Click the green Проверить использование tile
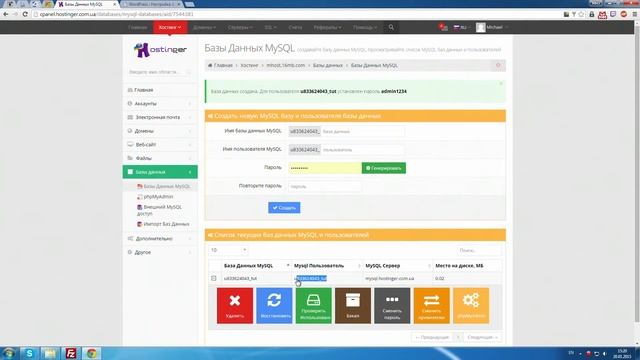Image resolution: width=640 pixels, height=360 pixels. [x=313, y=306]
